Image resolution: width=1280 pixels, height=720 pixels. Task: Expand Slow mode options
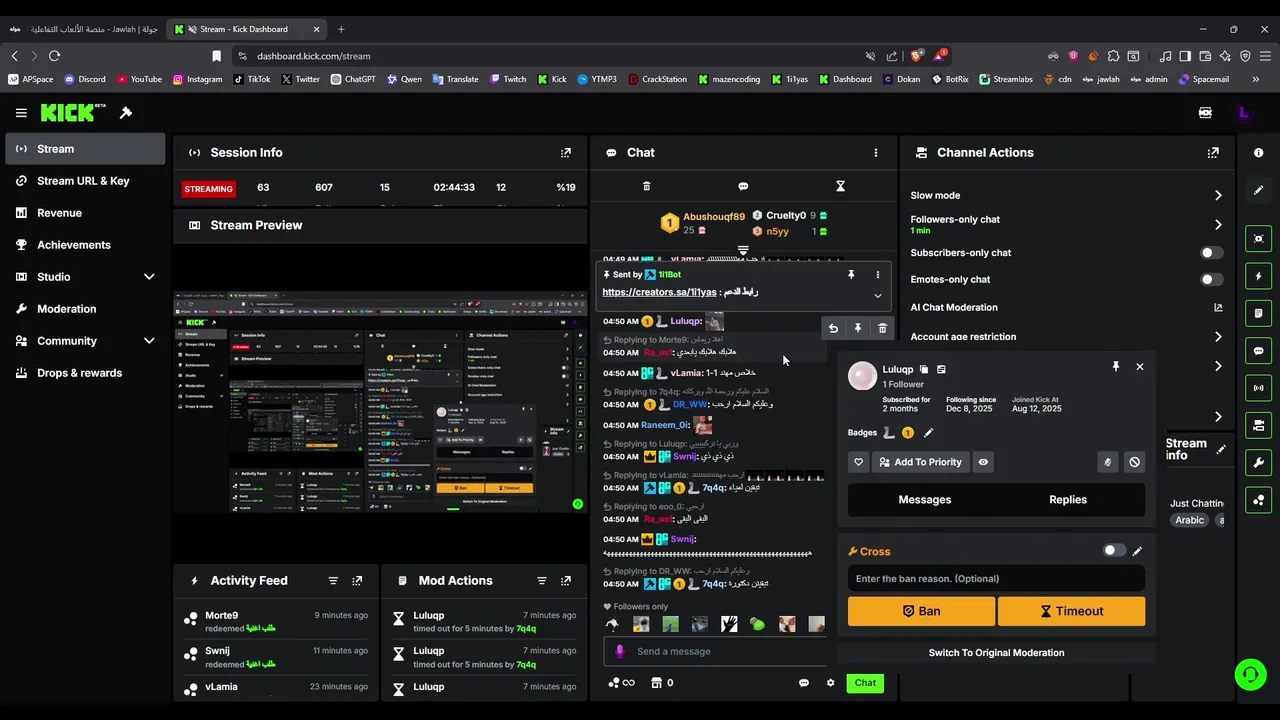pos(1218,196)
